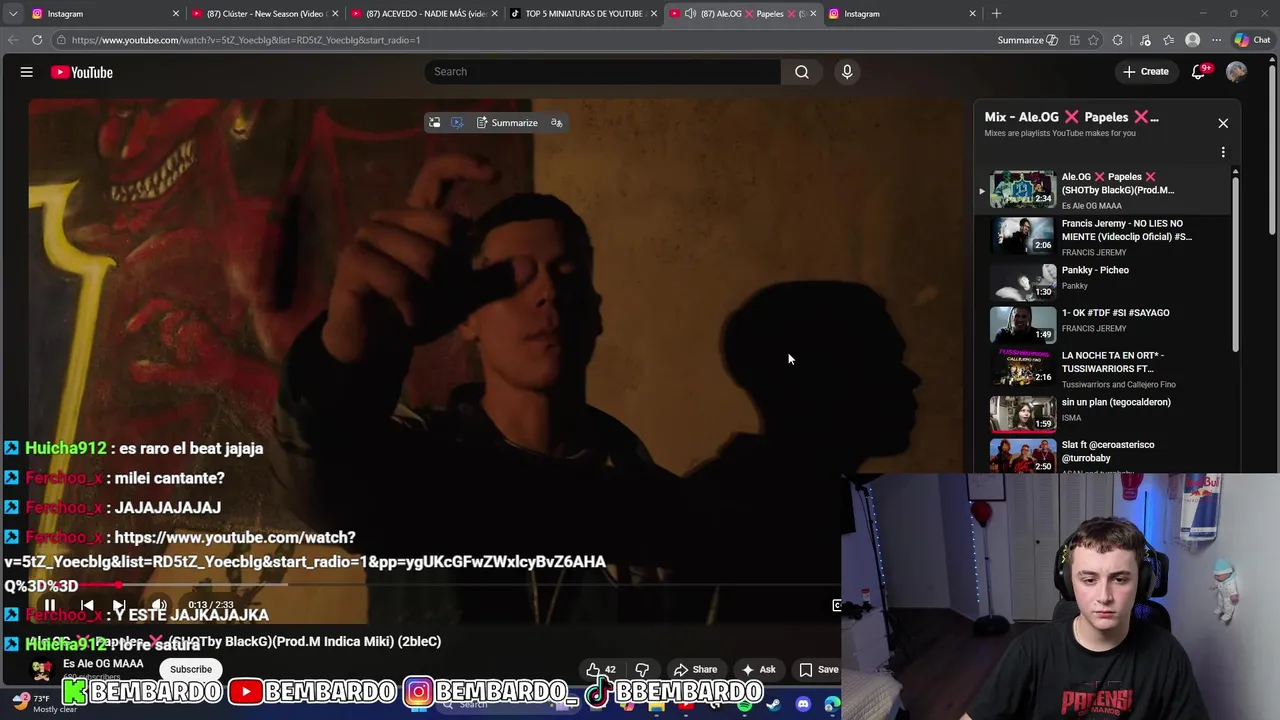
Task: Click the translate icon in video toolbar
Action: point(557,123)
